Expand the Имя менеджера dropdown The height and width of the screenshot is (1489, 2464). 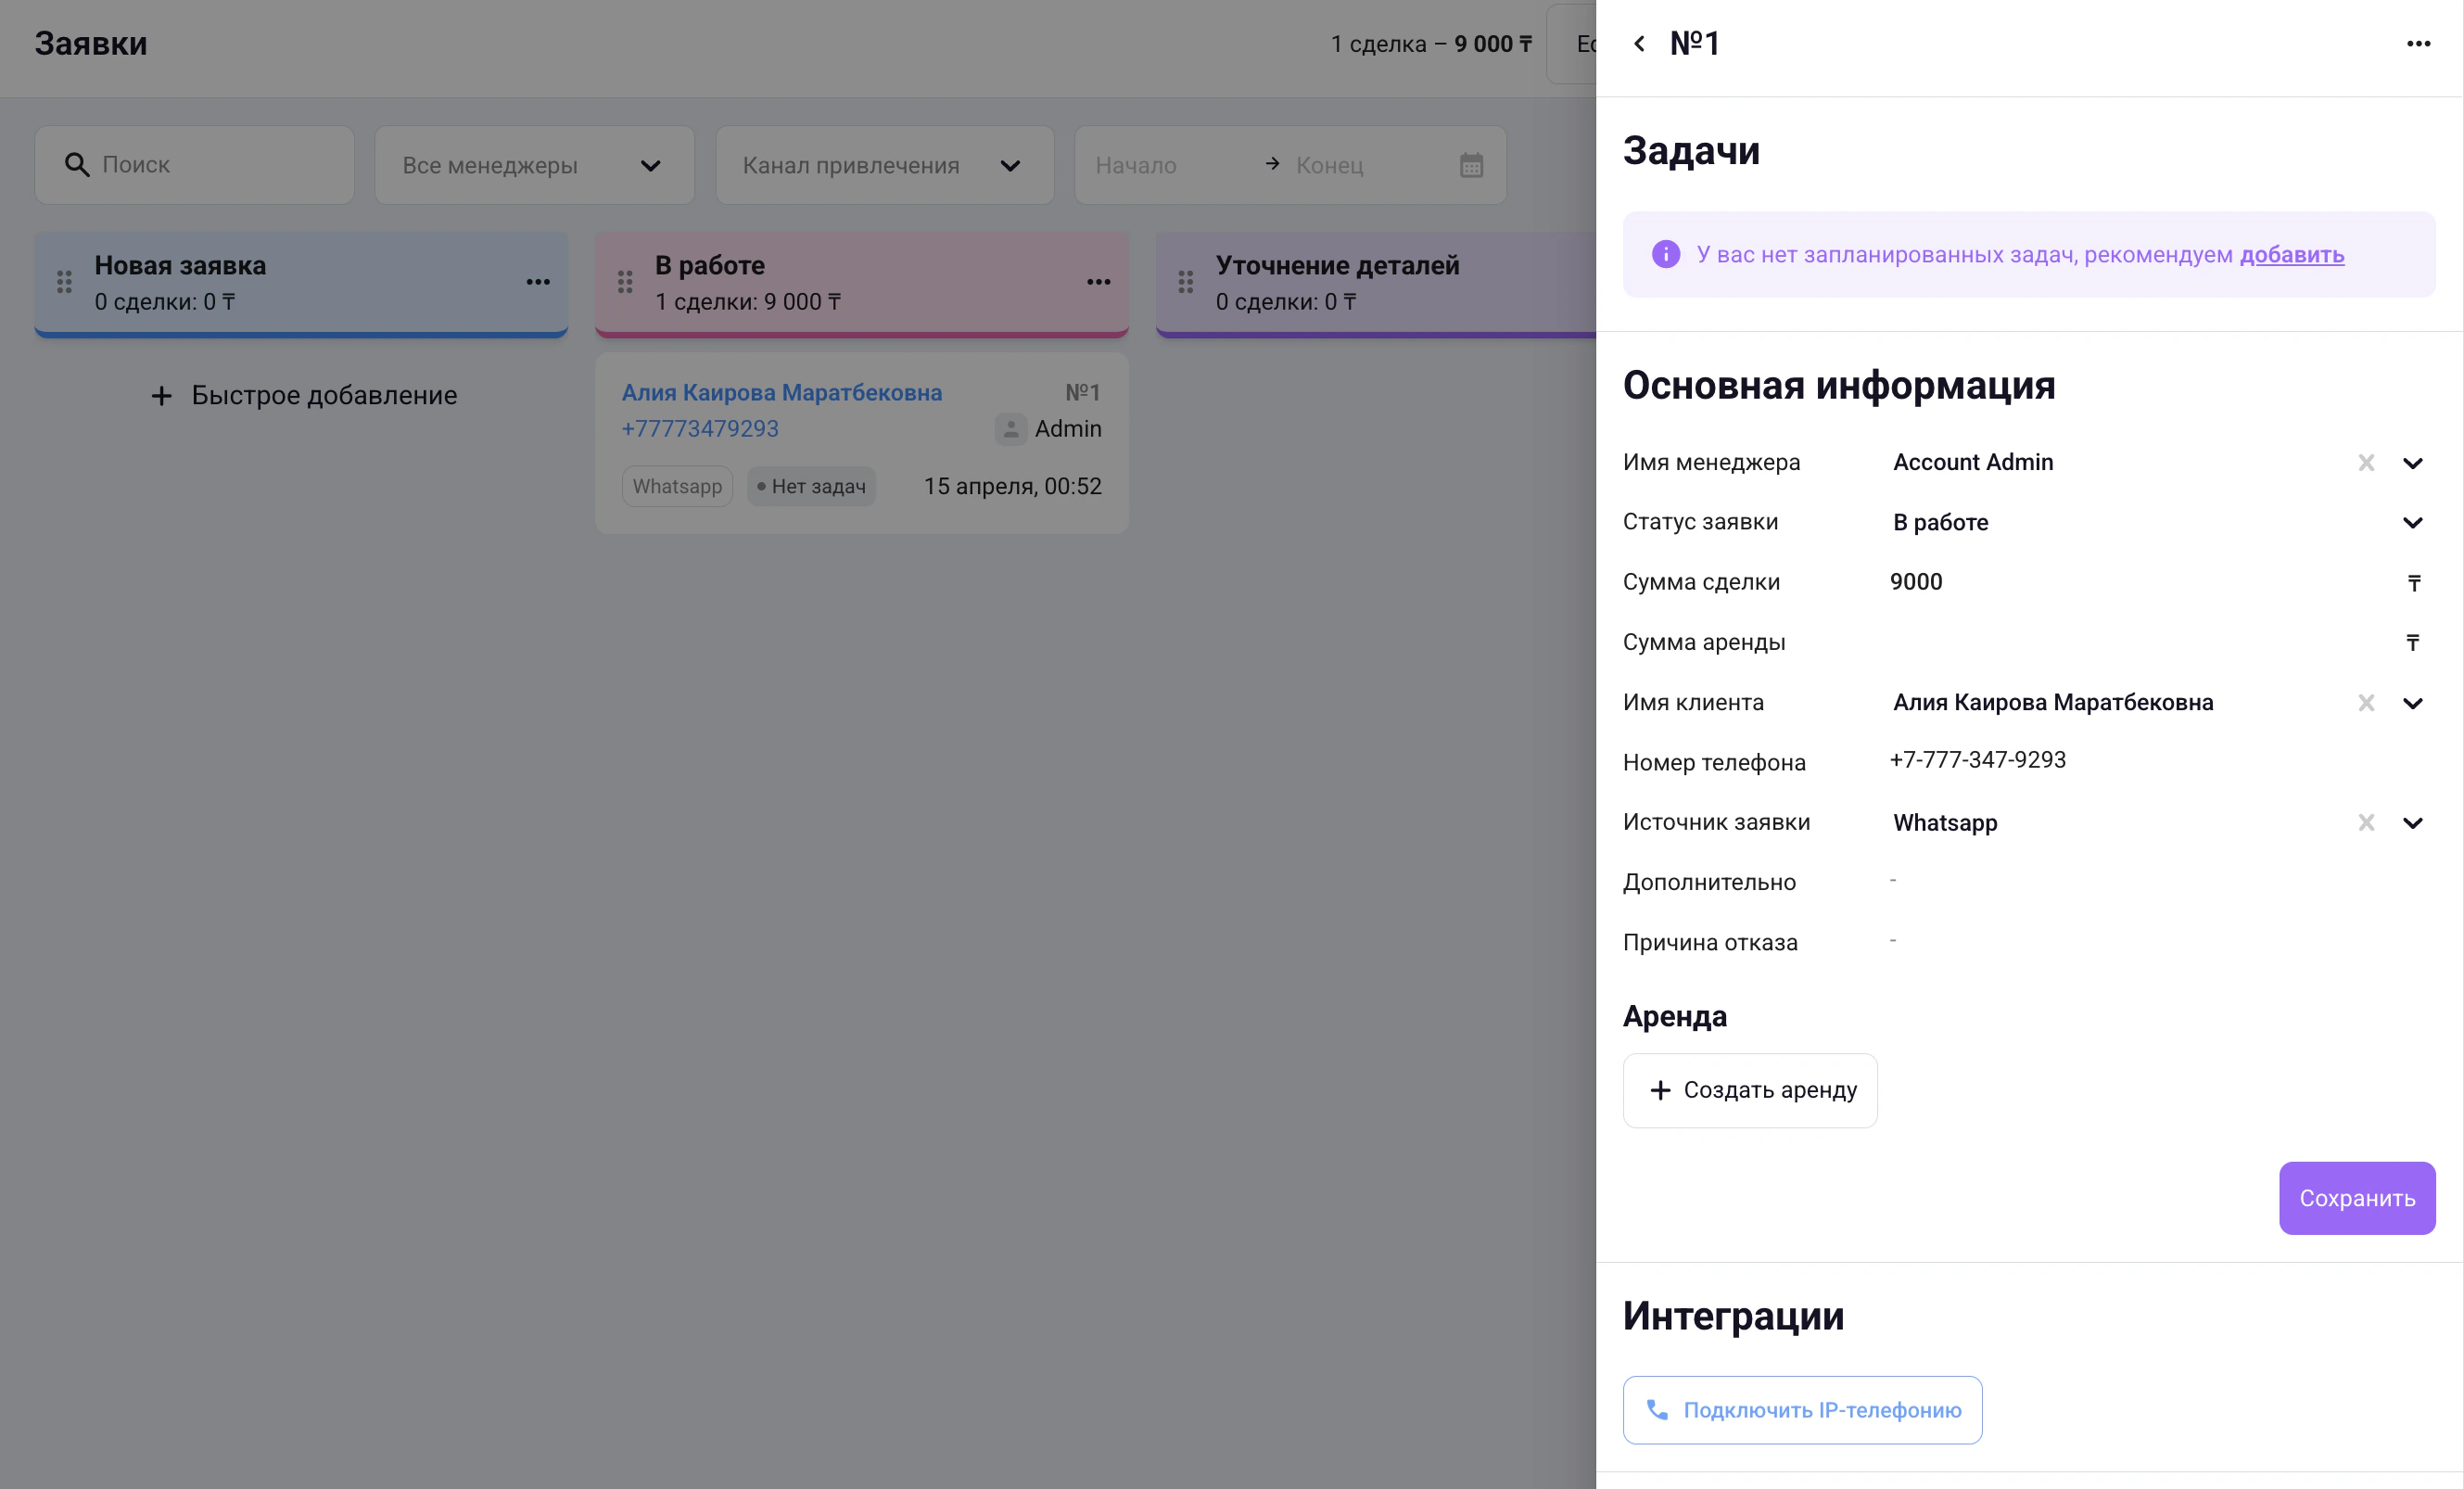2412,463
